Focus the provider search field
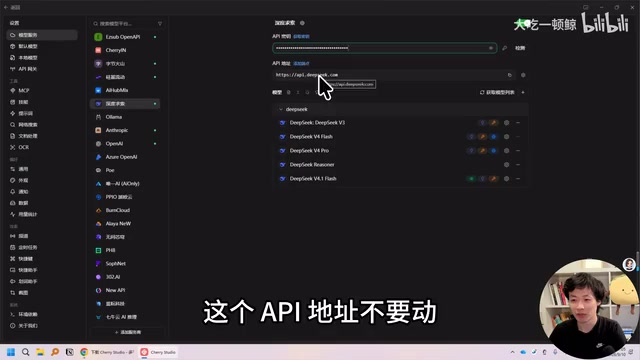 coord(124,24)
